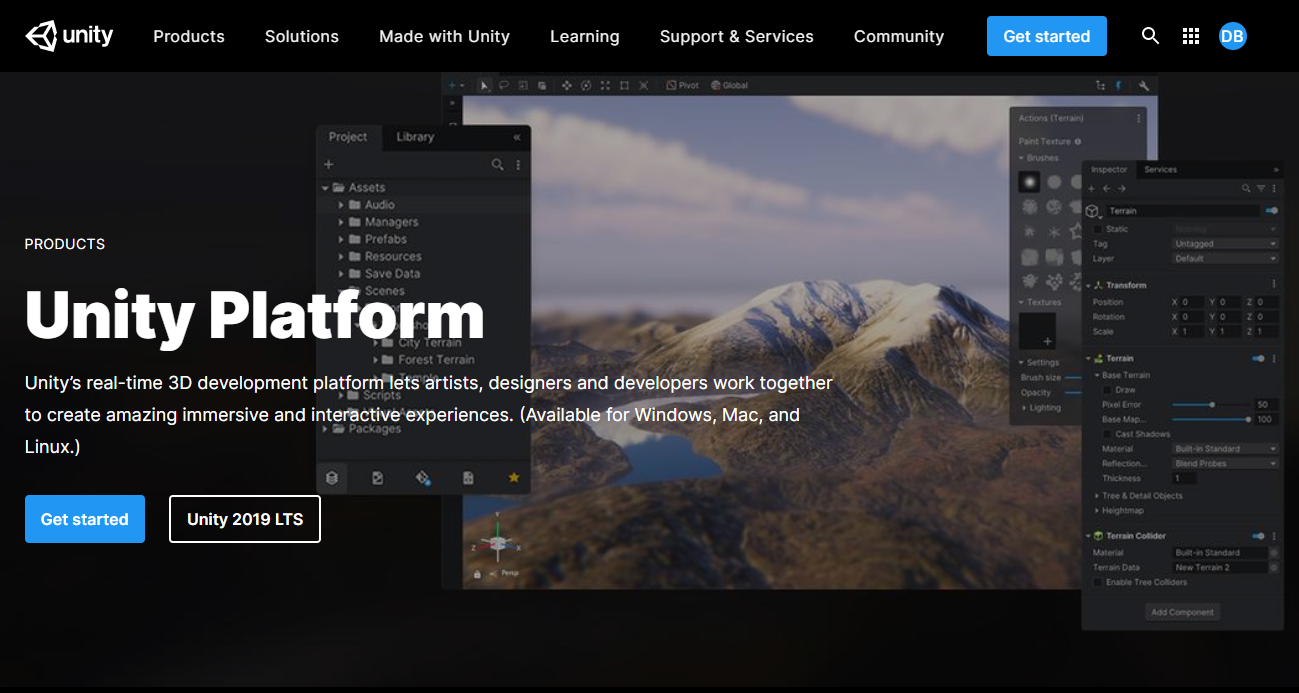The width and height of the screenshot is (1299, 693).
Task: Expand the Audio folder in Assets
Action: (x=341, y=205)
